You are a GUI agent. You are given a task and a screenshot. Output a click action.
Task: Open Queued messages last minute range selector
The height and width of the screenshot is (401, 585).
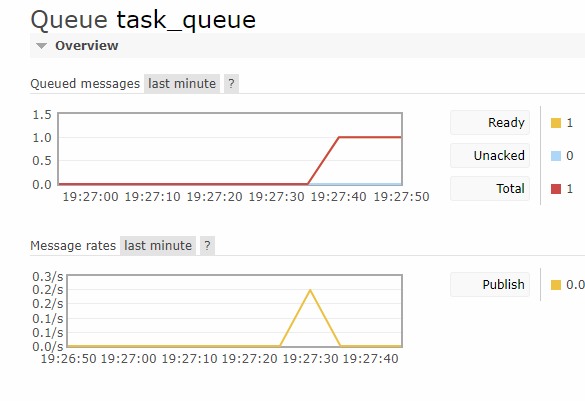coord(182,84)
